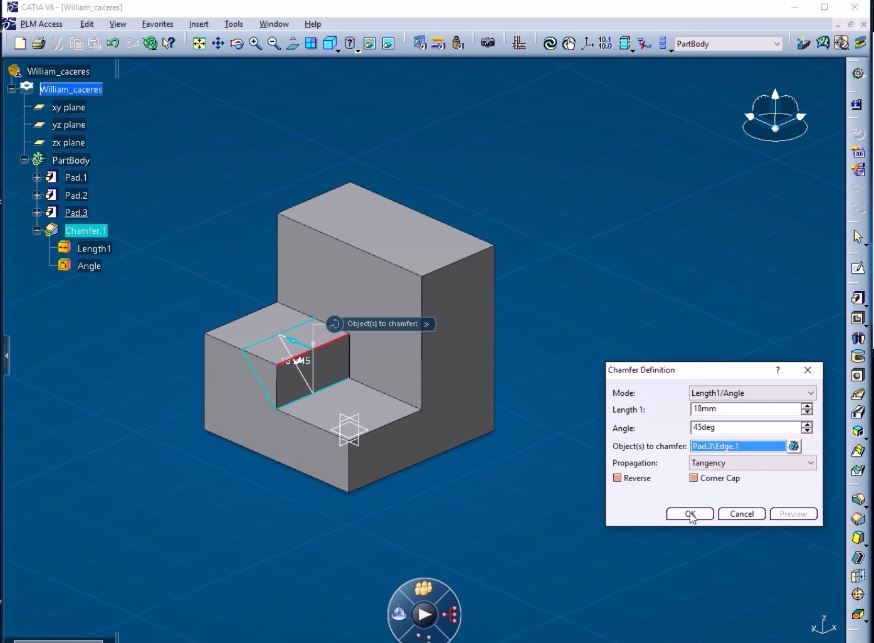This screenshot has height=643, width=874.
Task: Open the PartBody selector dropdown
Action: [x=777, y=44]
